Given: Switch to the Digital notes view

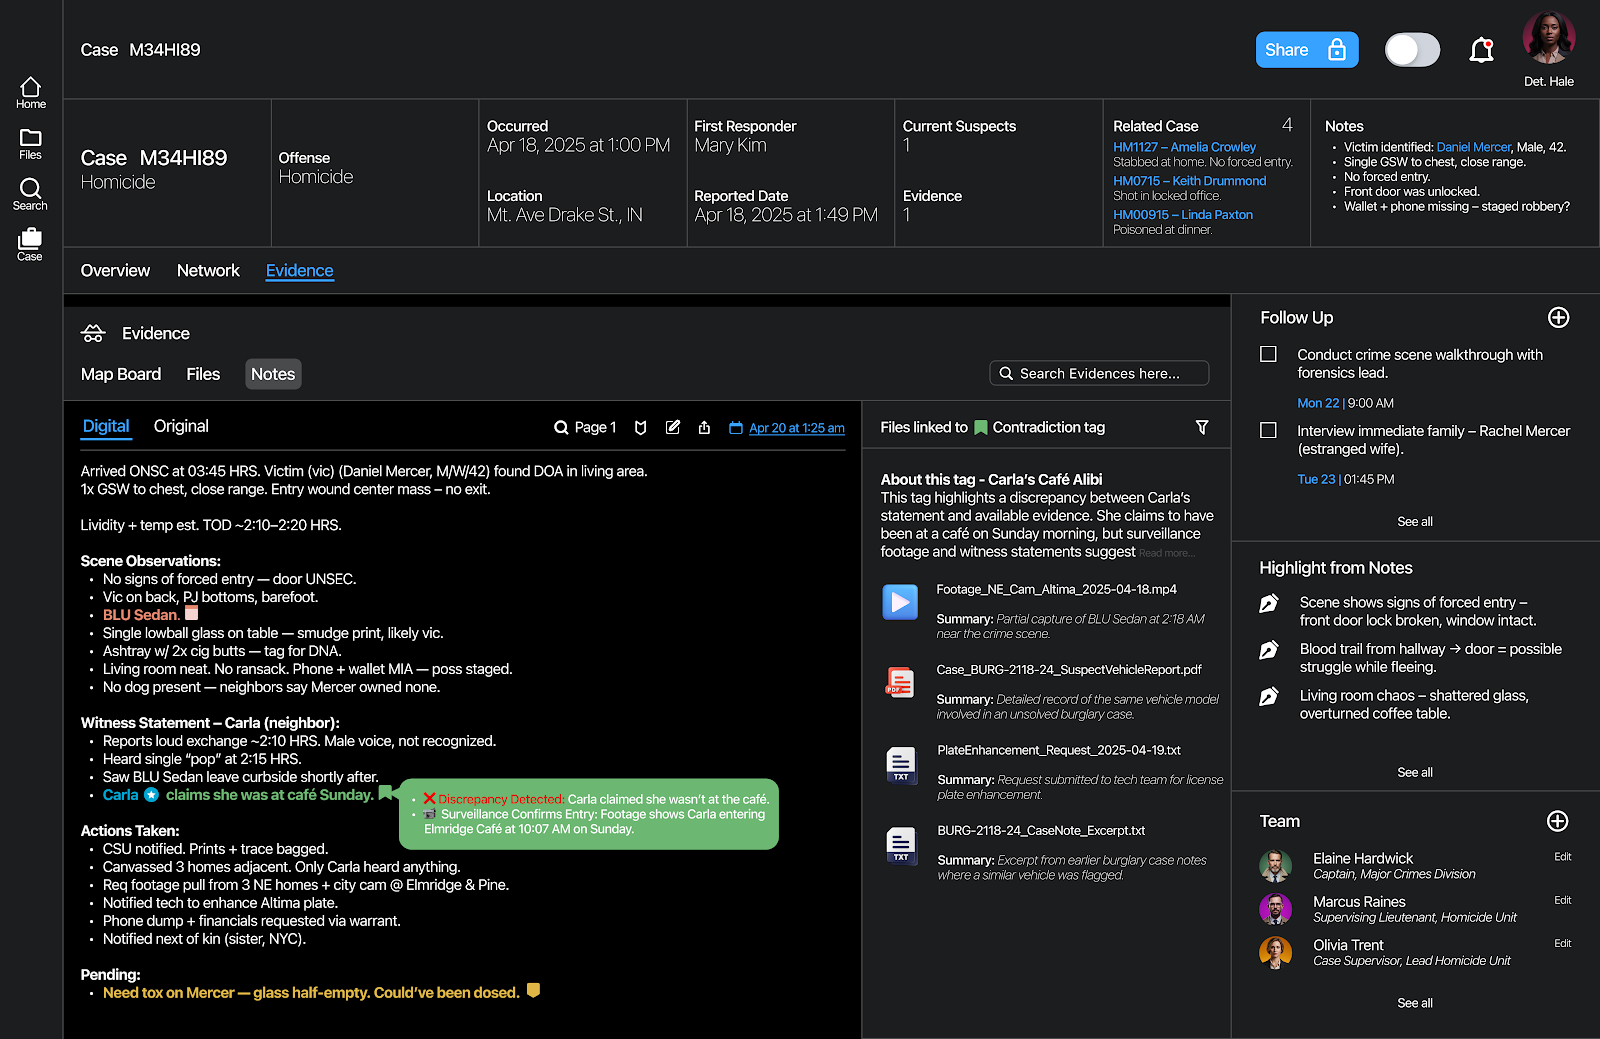Looking at the screenshot, I should (x=106, y=427).
